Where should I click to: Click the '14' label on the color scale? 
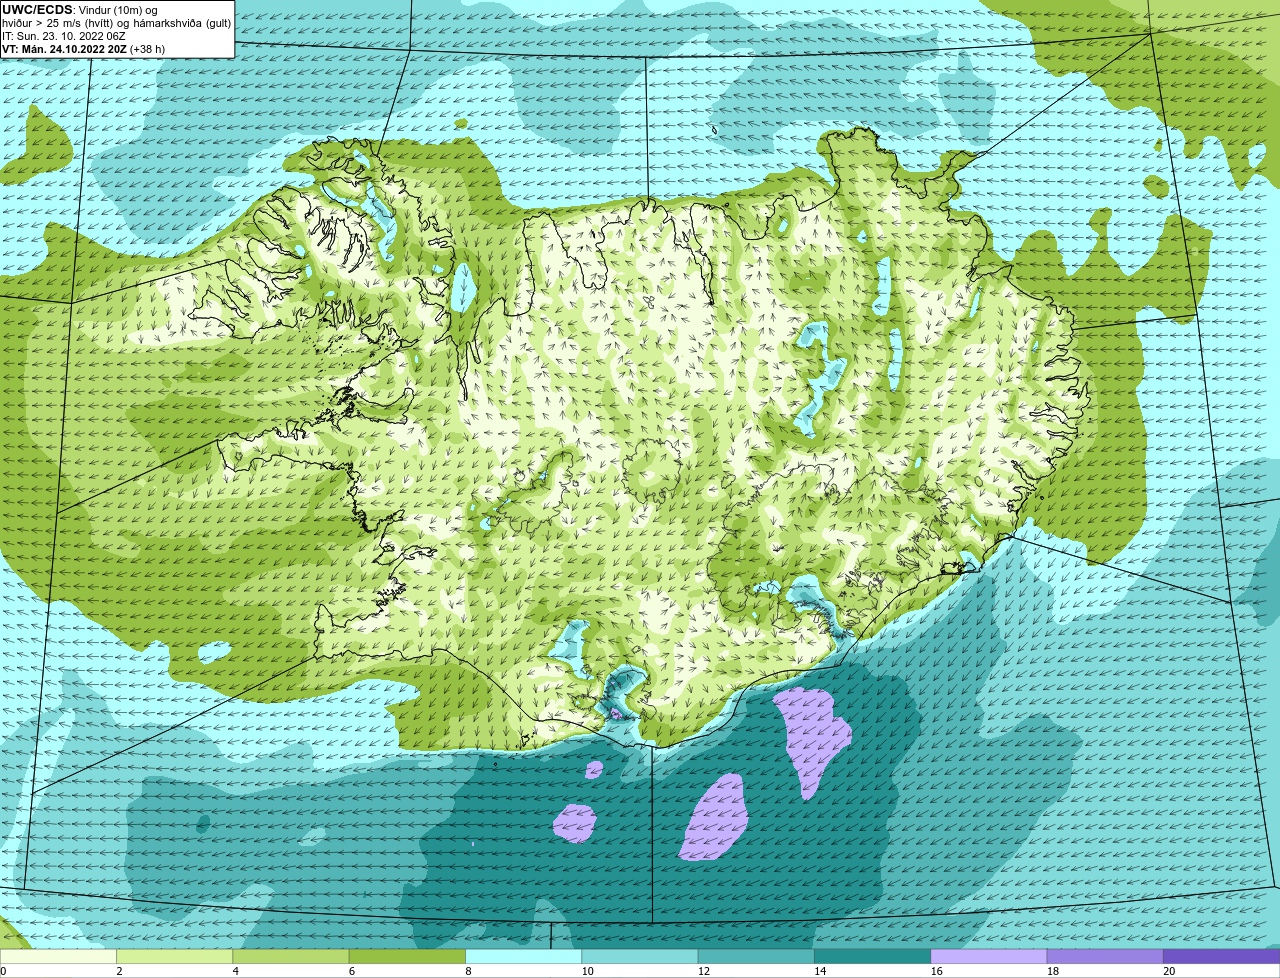pos(820,971)
